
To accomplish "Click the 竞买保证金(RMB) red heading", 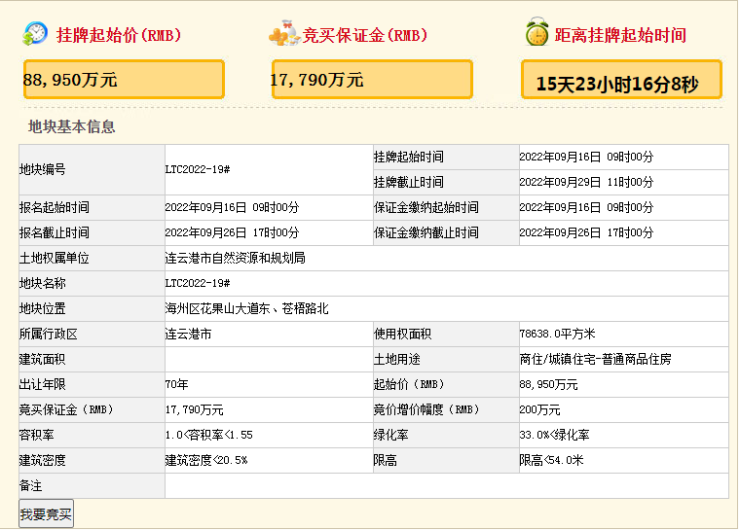I will pyautogui.click(x=365, y=35).
